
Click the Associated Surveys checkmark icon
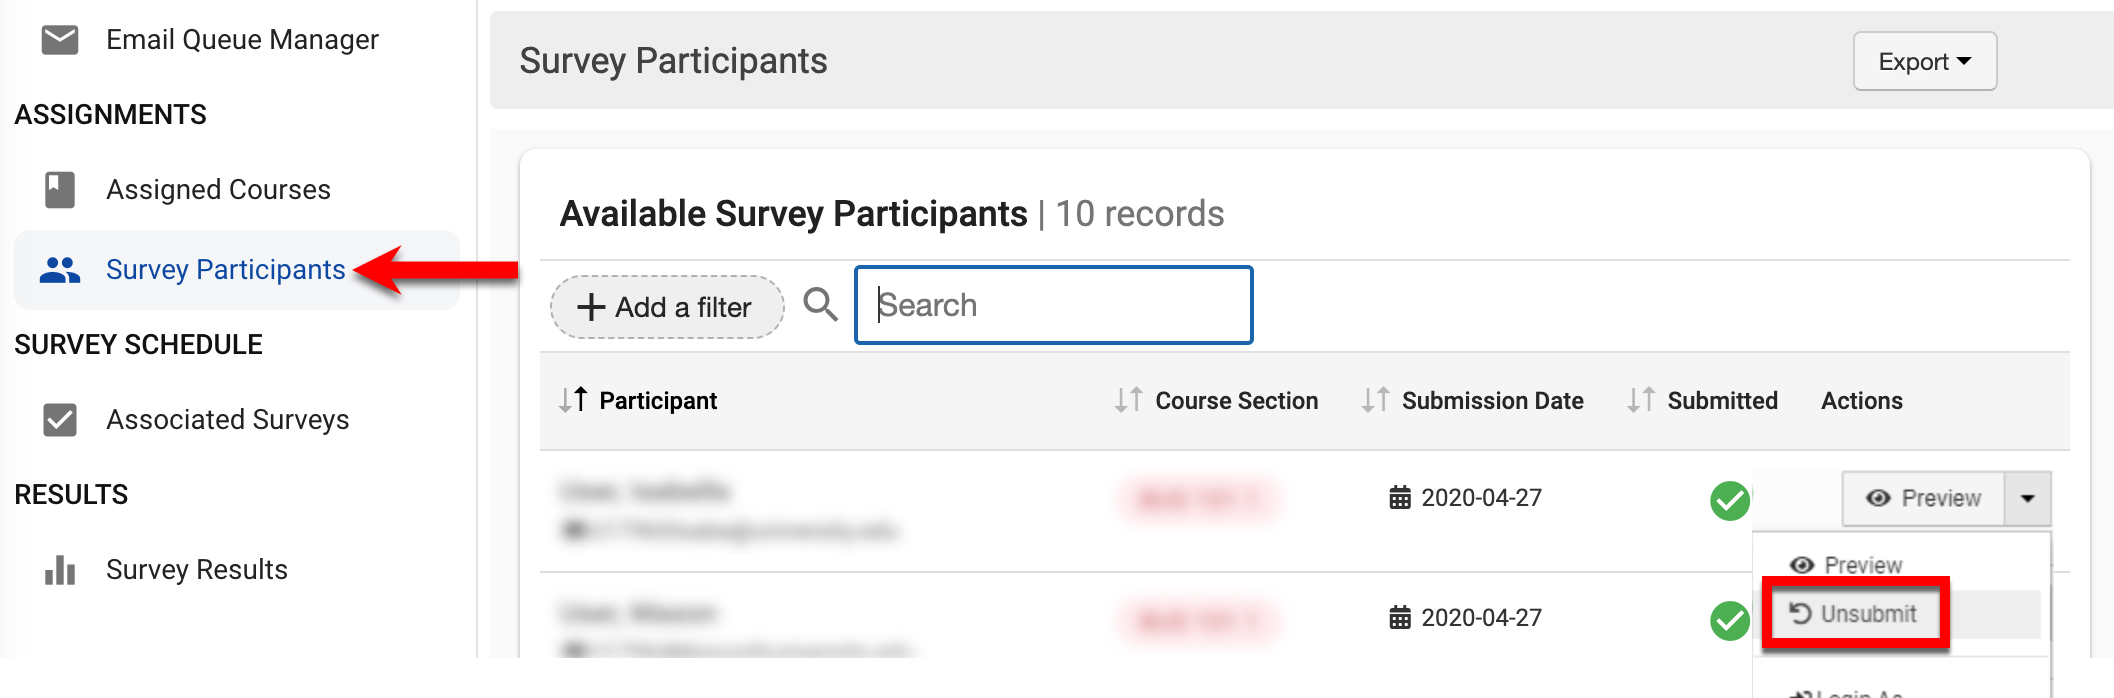(60, 420)
